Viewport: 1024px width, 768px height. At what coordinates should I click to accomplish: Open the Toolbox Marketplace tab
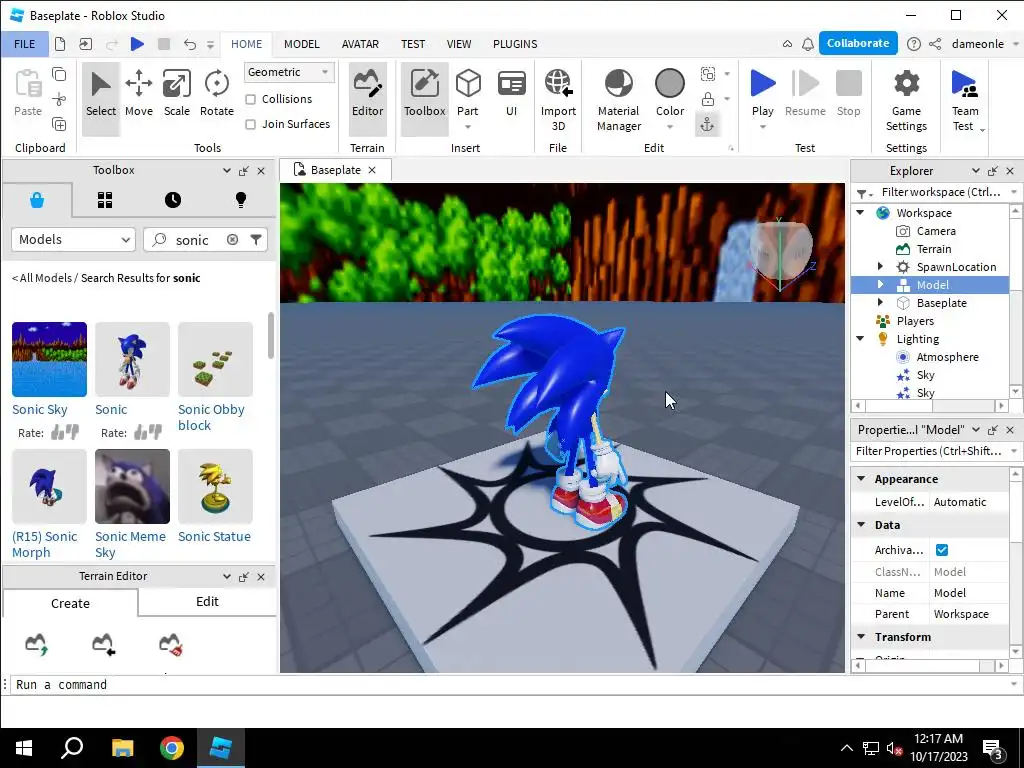37,200
